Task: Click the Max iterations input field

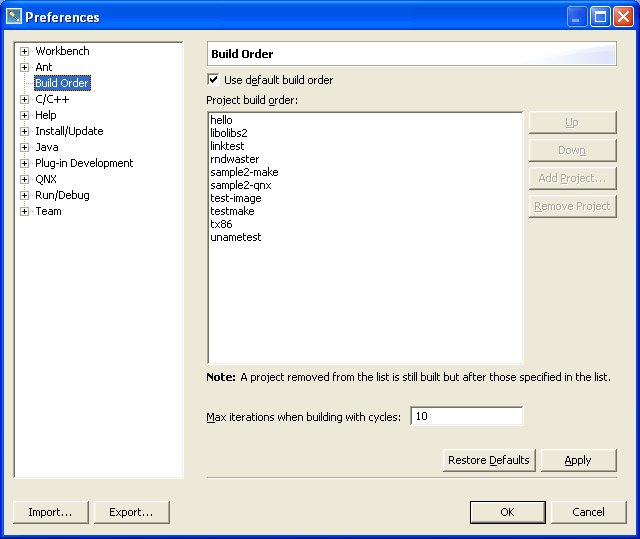Action: [x=465, y=416]
